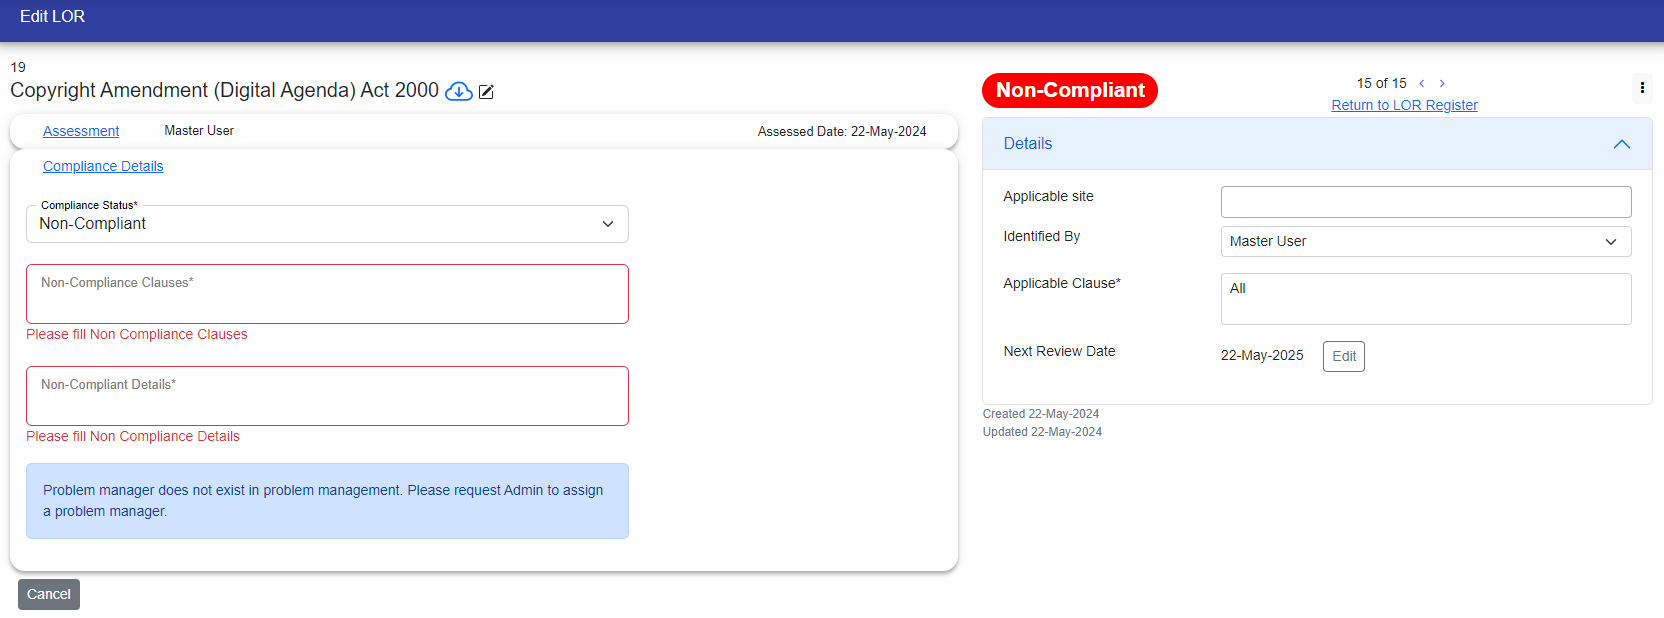
Task: Click the Edit LOR header title
Action: coord(52,17)
